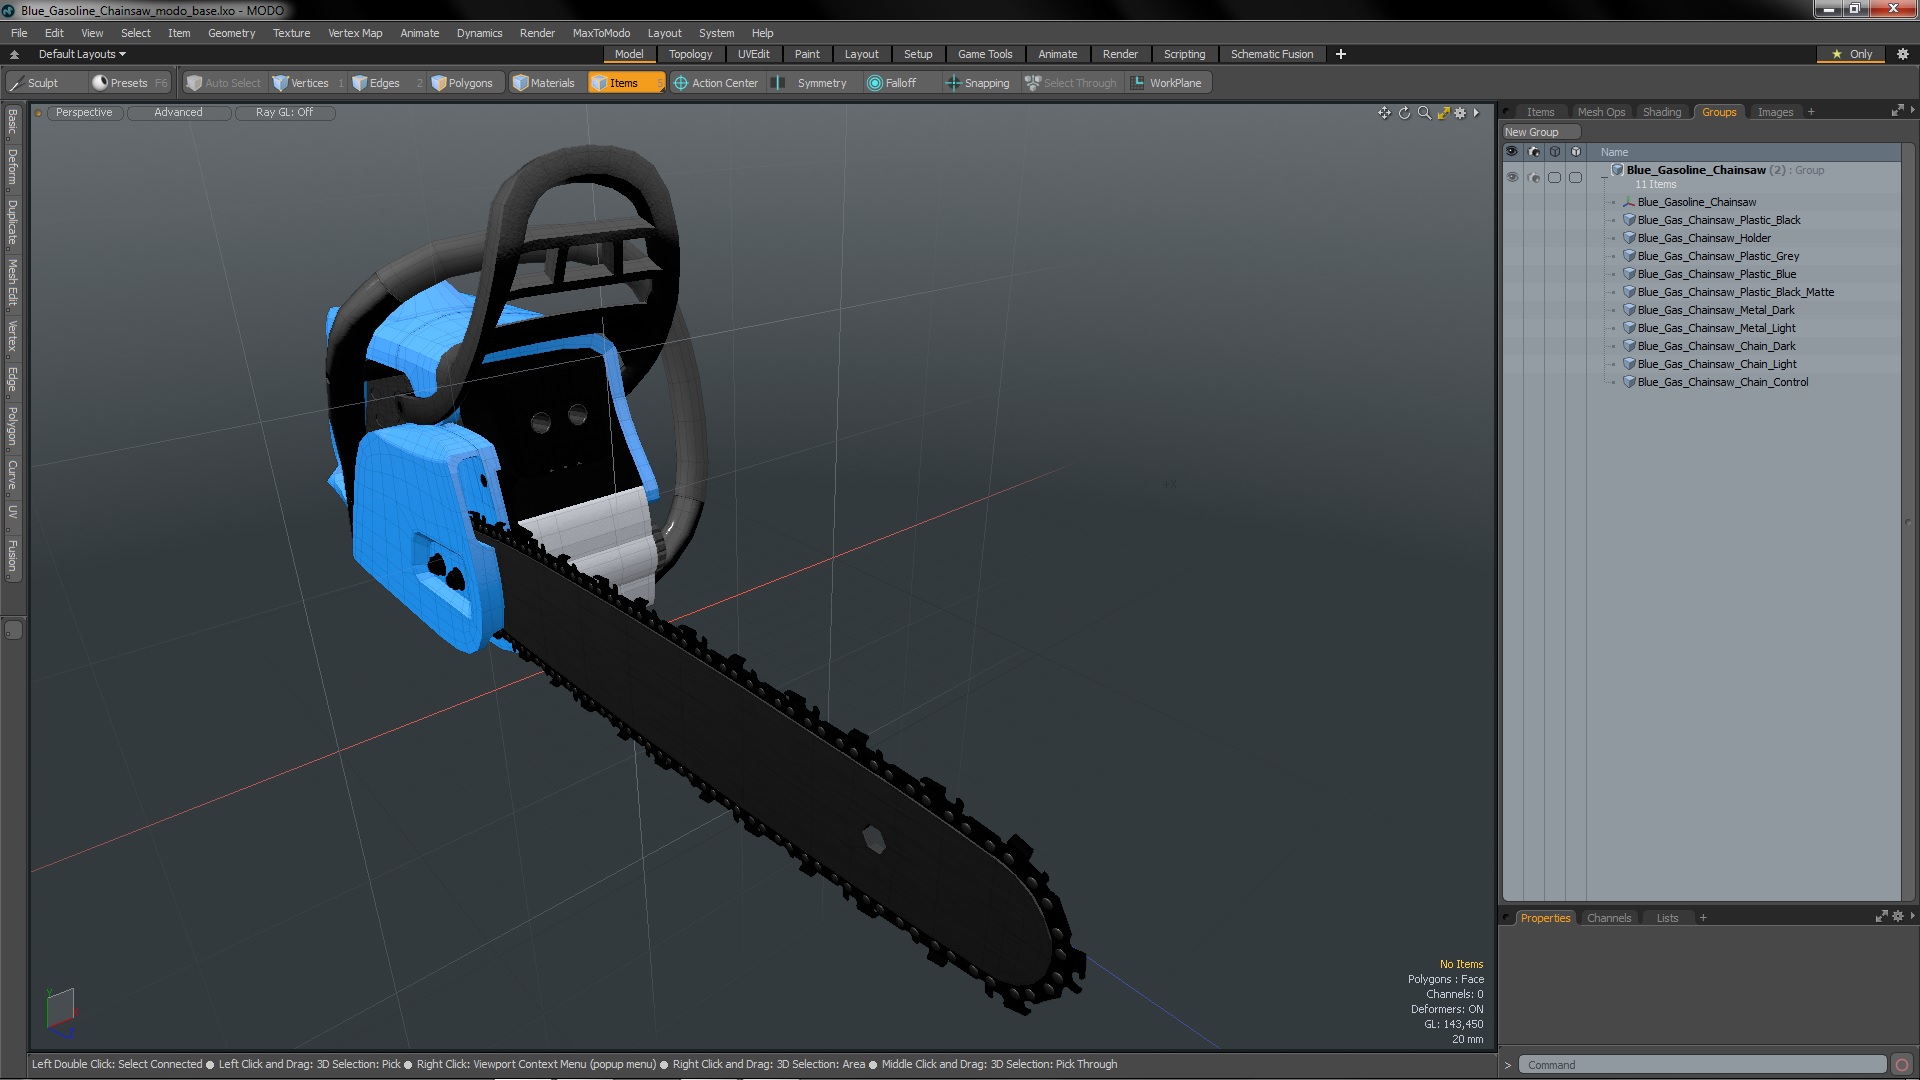Image resolution: width=1920 pixels, height=1080 pixels.
Task: Toggle first lock checkbox of Blue_Gasoline_Chainsaw group
Action: 1554,177
